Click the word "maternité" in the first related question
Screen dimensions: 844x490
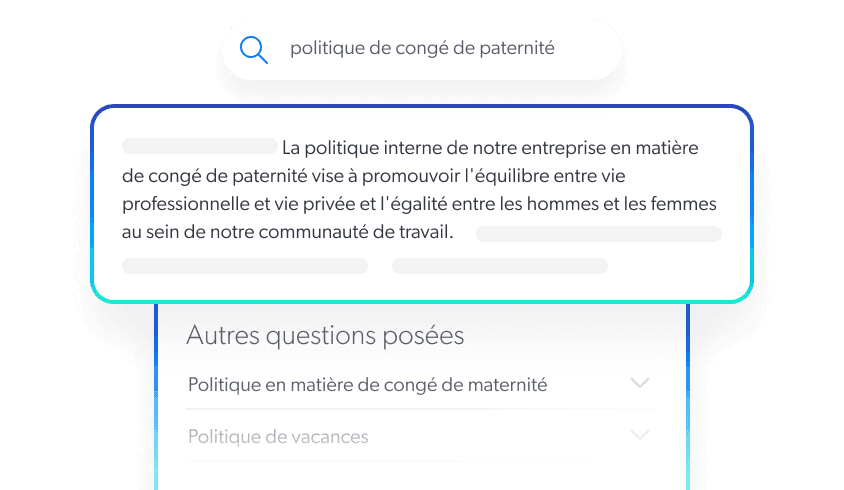(509, 385)
